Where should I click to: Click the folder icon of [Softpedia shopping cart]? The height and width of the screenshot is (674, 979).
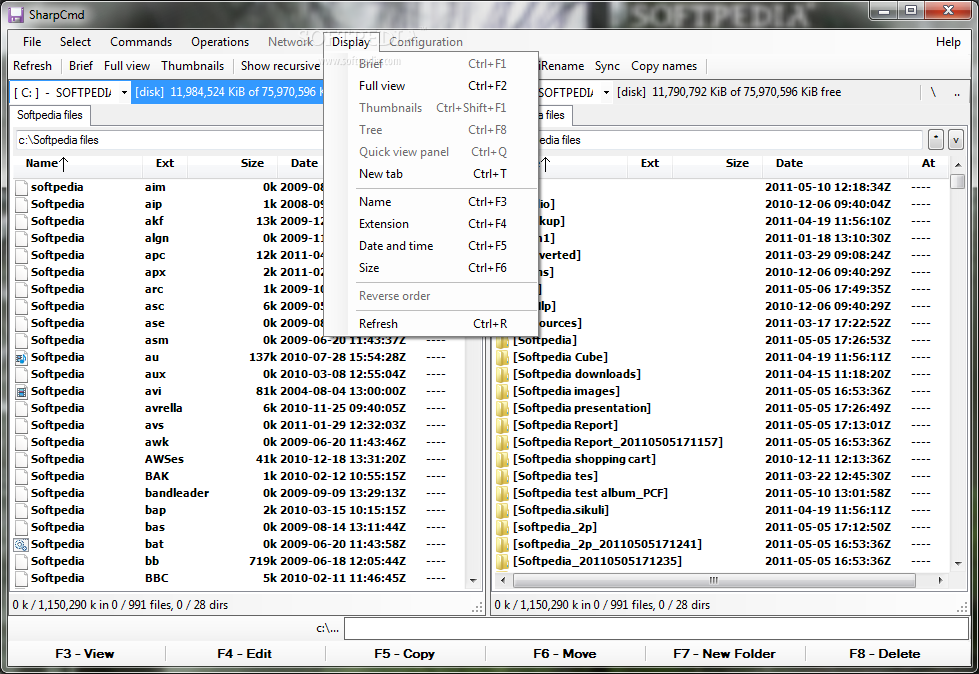coord(503,459)
